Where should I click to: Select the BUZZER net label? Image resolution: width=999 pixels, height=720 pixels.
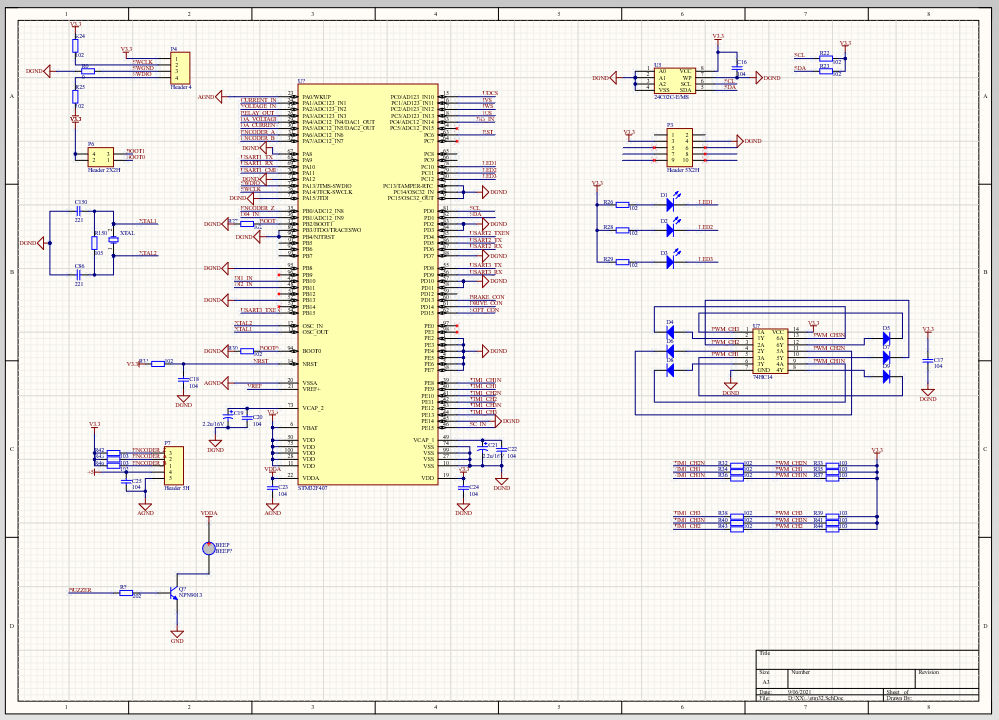tap(80, 591)
